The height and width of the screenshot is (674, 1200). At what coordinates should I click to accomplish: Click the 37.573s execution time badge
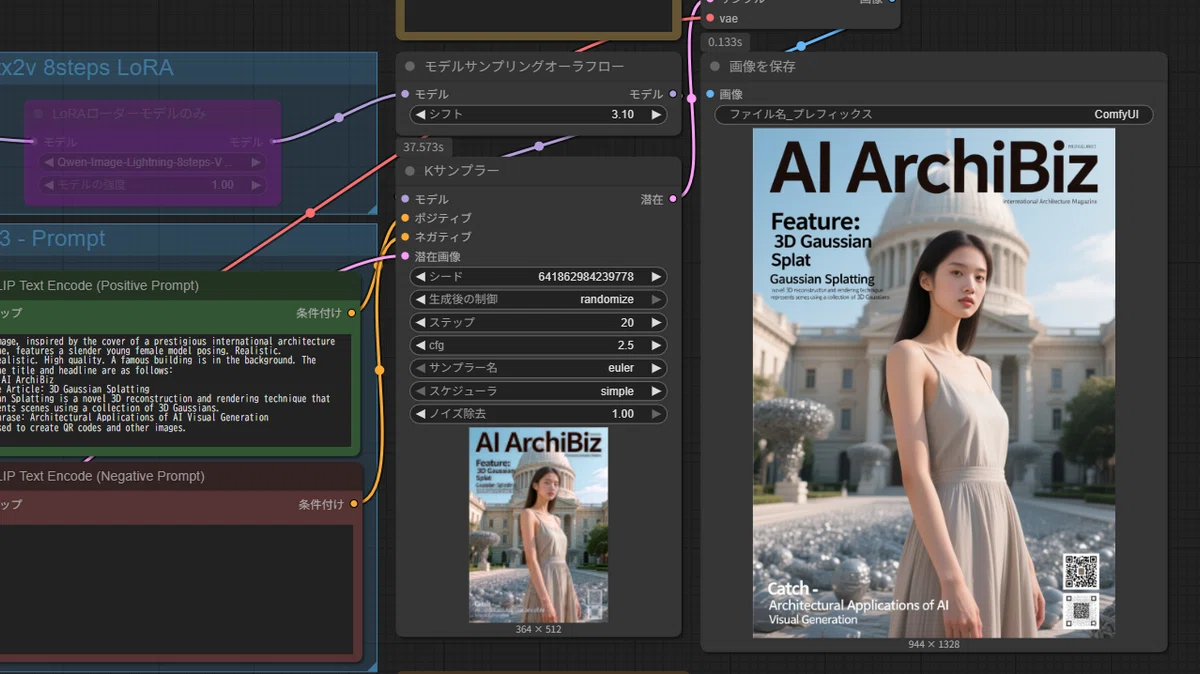pos(424,147)
